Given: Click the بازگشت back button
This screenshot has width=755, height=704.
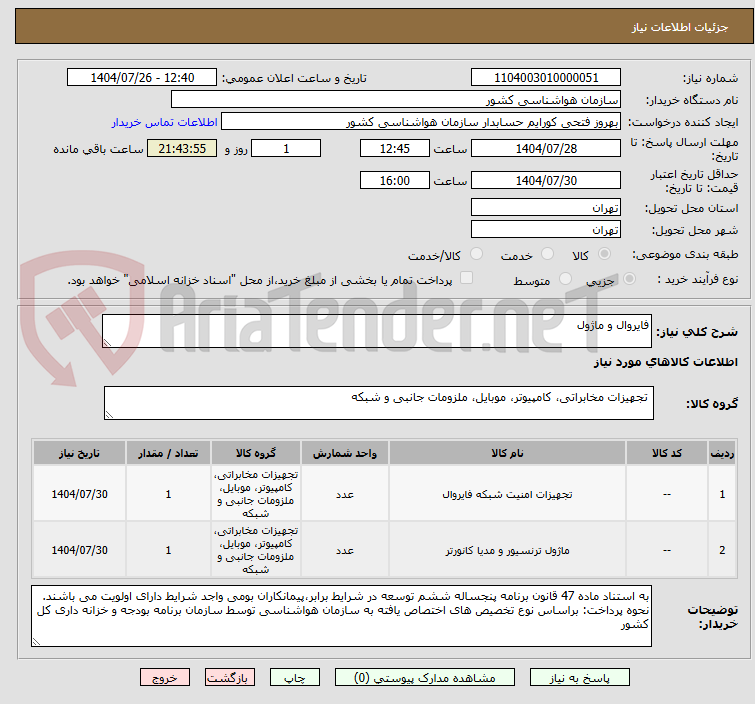Looking at the screenshot, I should tap(230, 678).
